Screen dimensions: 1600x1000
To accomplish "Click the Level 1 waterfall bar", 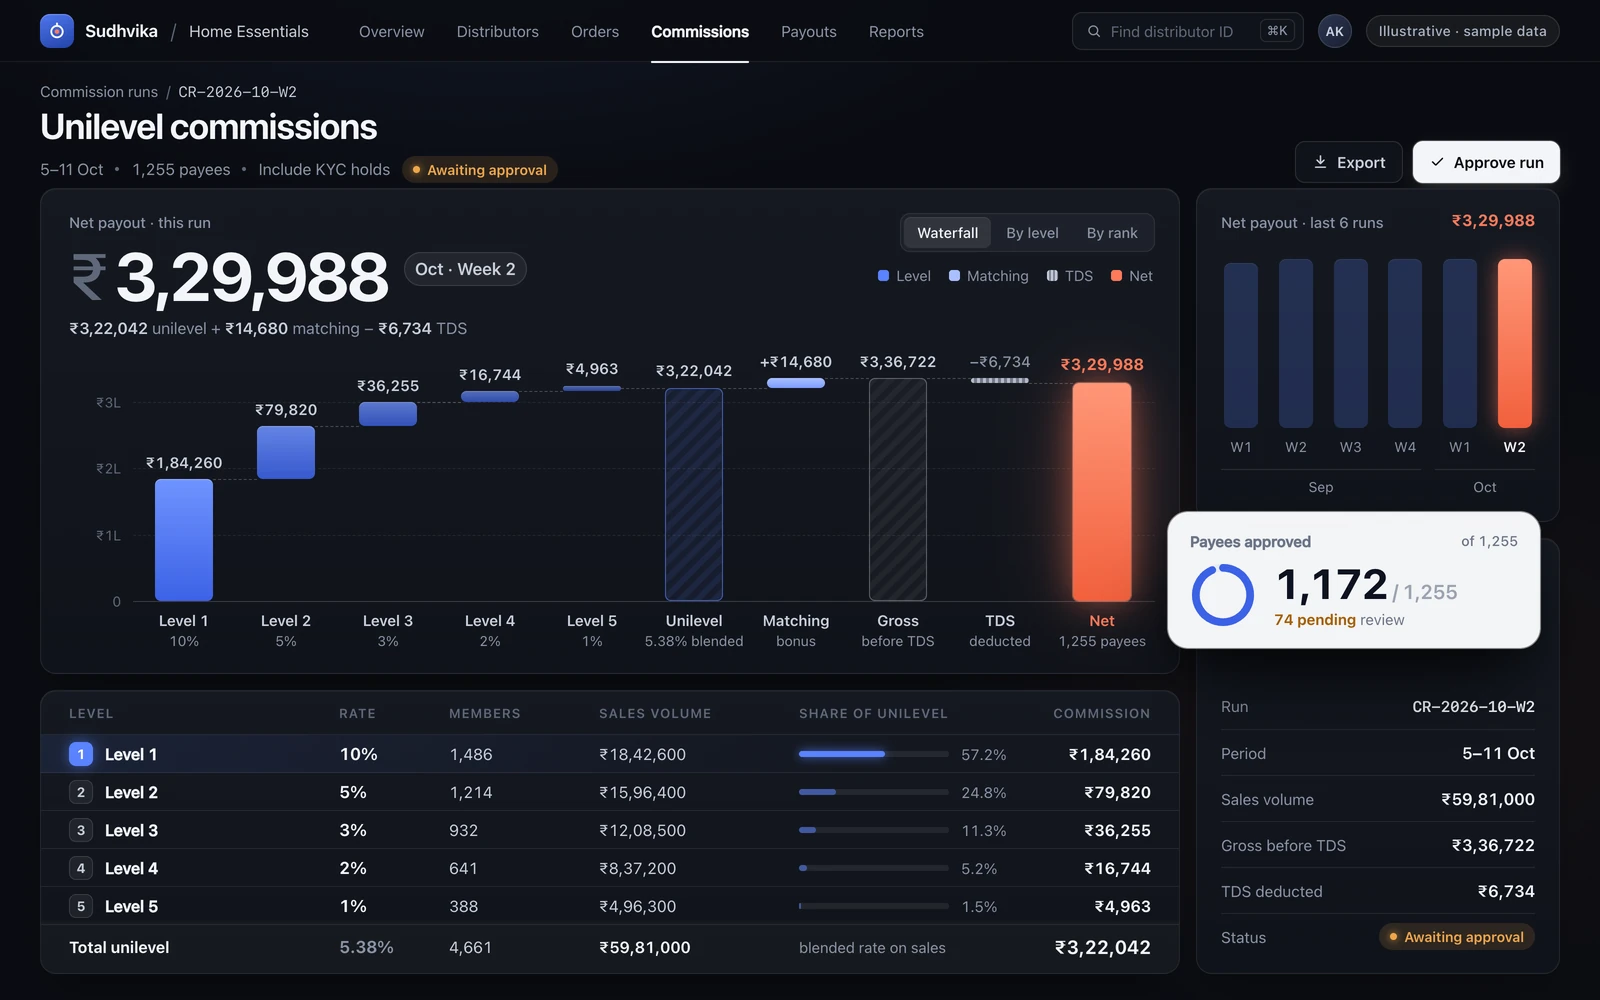I will [184, 540].
